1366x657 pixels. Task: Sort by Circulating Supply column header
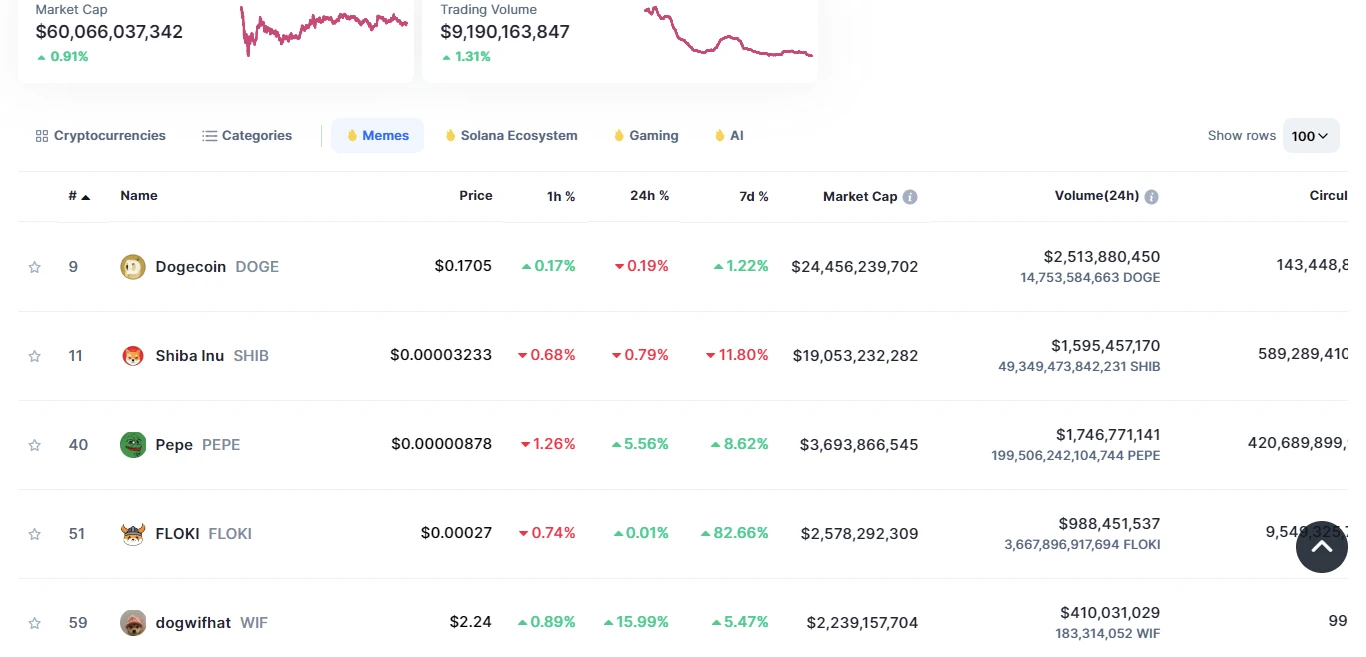point(1328,196)
